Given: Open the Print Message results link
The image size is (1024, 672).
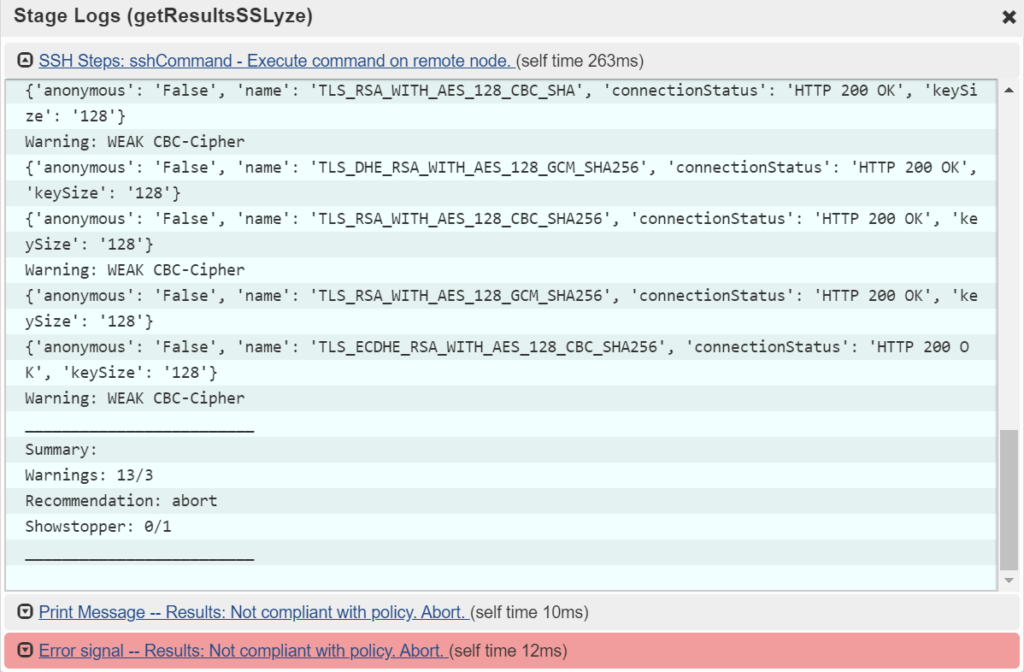Looking at the screenshot, I should coord(252,612).
